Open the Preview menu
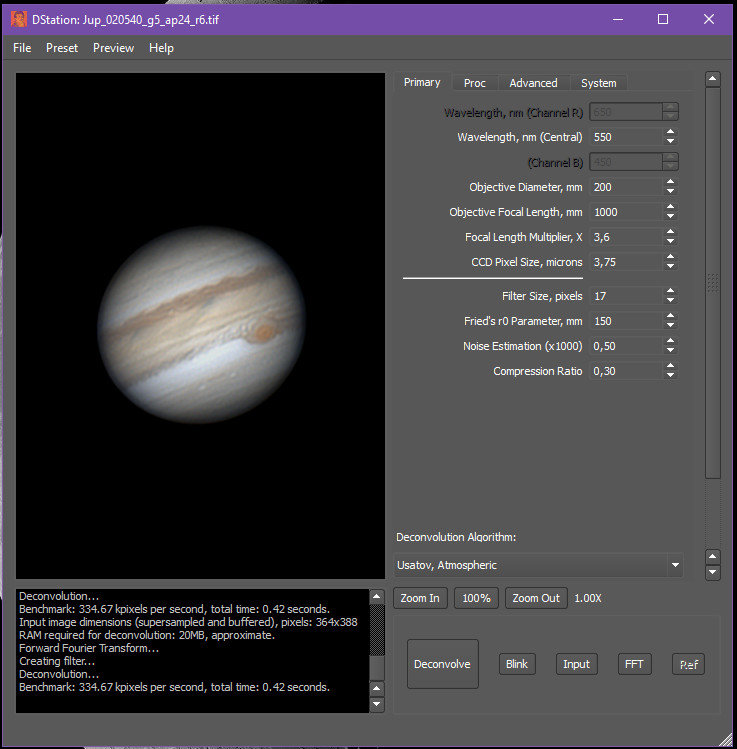Screen dimensions: 737x749 click(113, 48)
